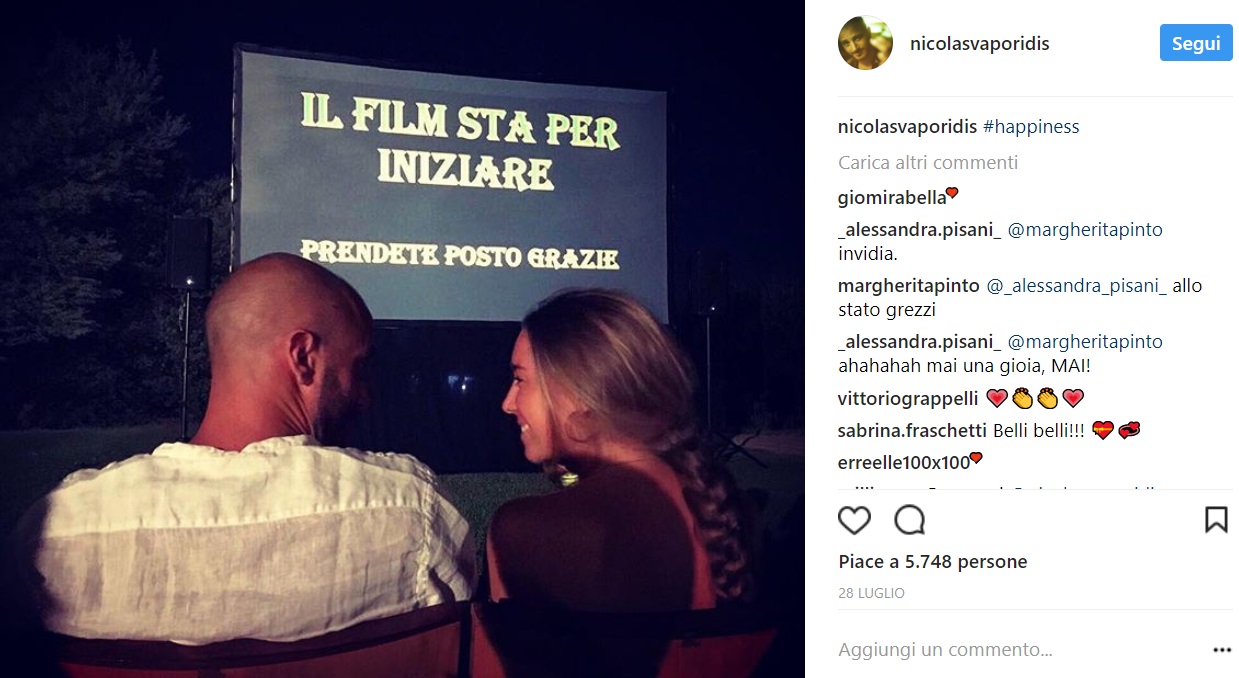Focus the Aggiungi un commento field
1239x678 pixels.
[1020, 650]
